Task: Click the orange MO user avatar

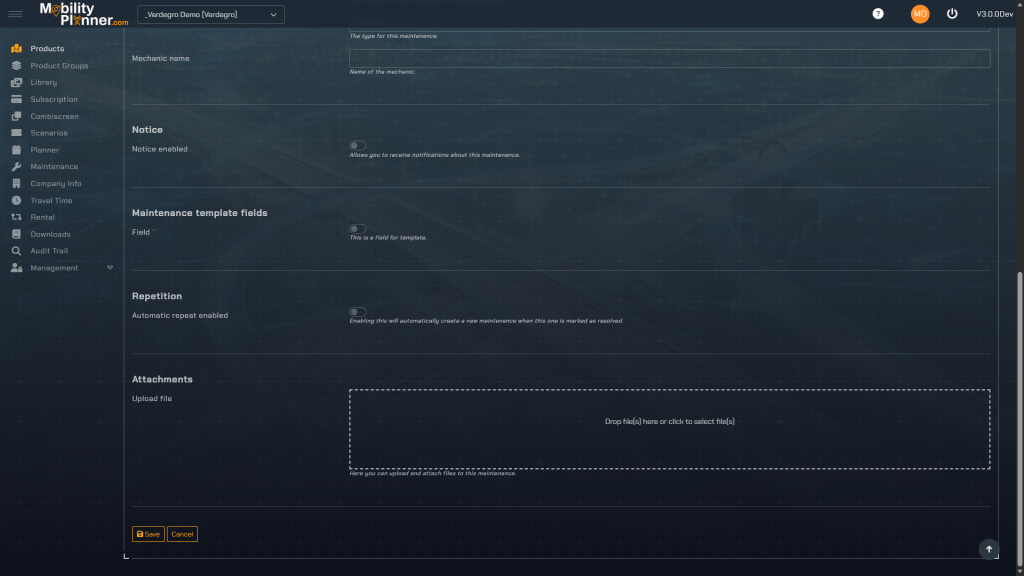Action: click(x=920, y=14)
